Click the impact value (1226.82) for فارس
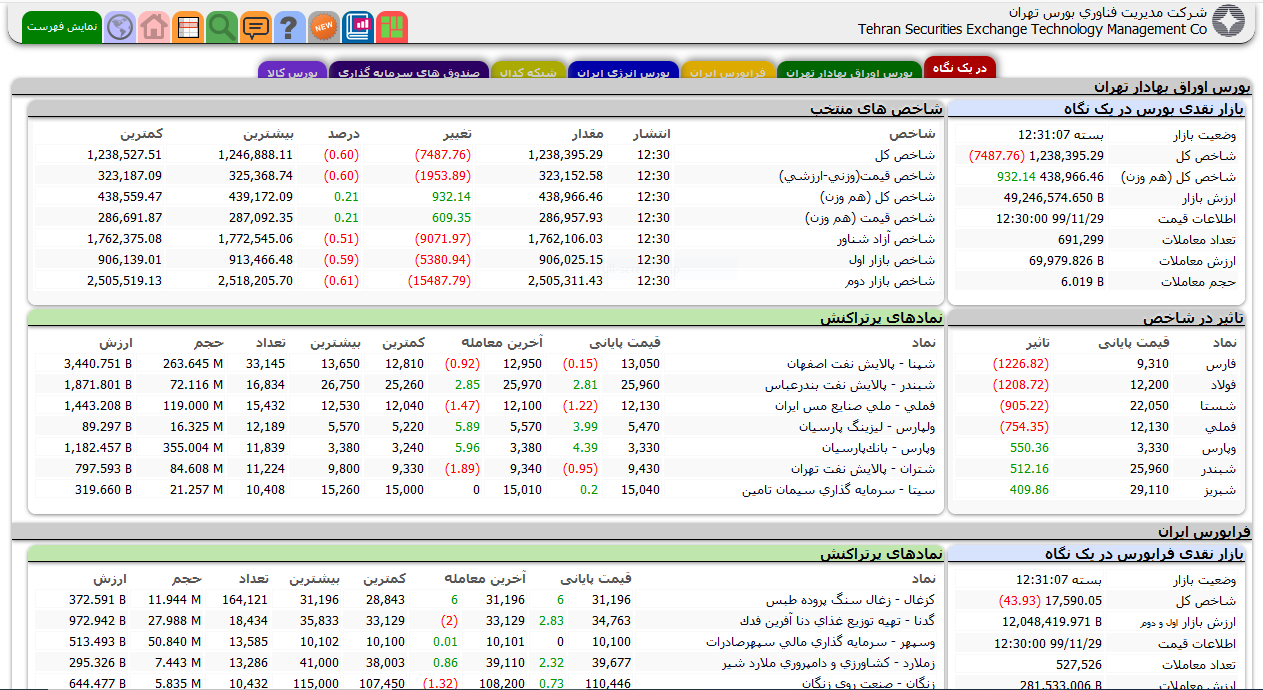This screenshot has height=690, width=1263. [x=1020, y=364]
